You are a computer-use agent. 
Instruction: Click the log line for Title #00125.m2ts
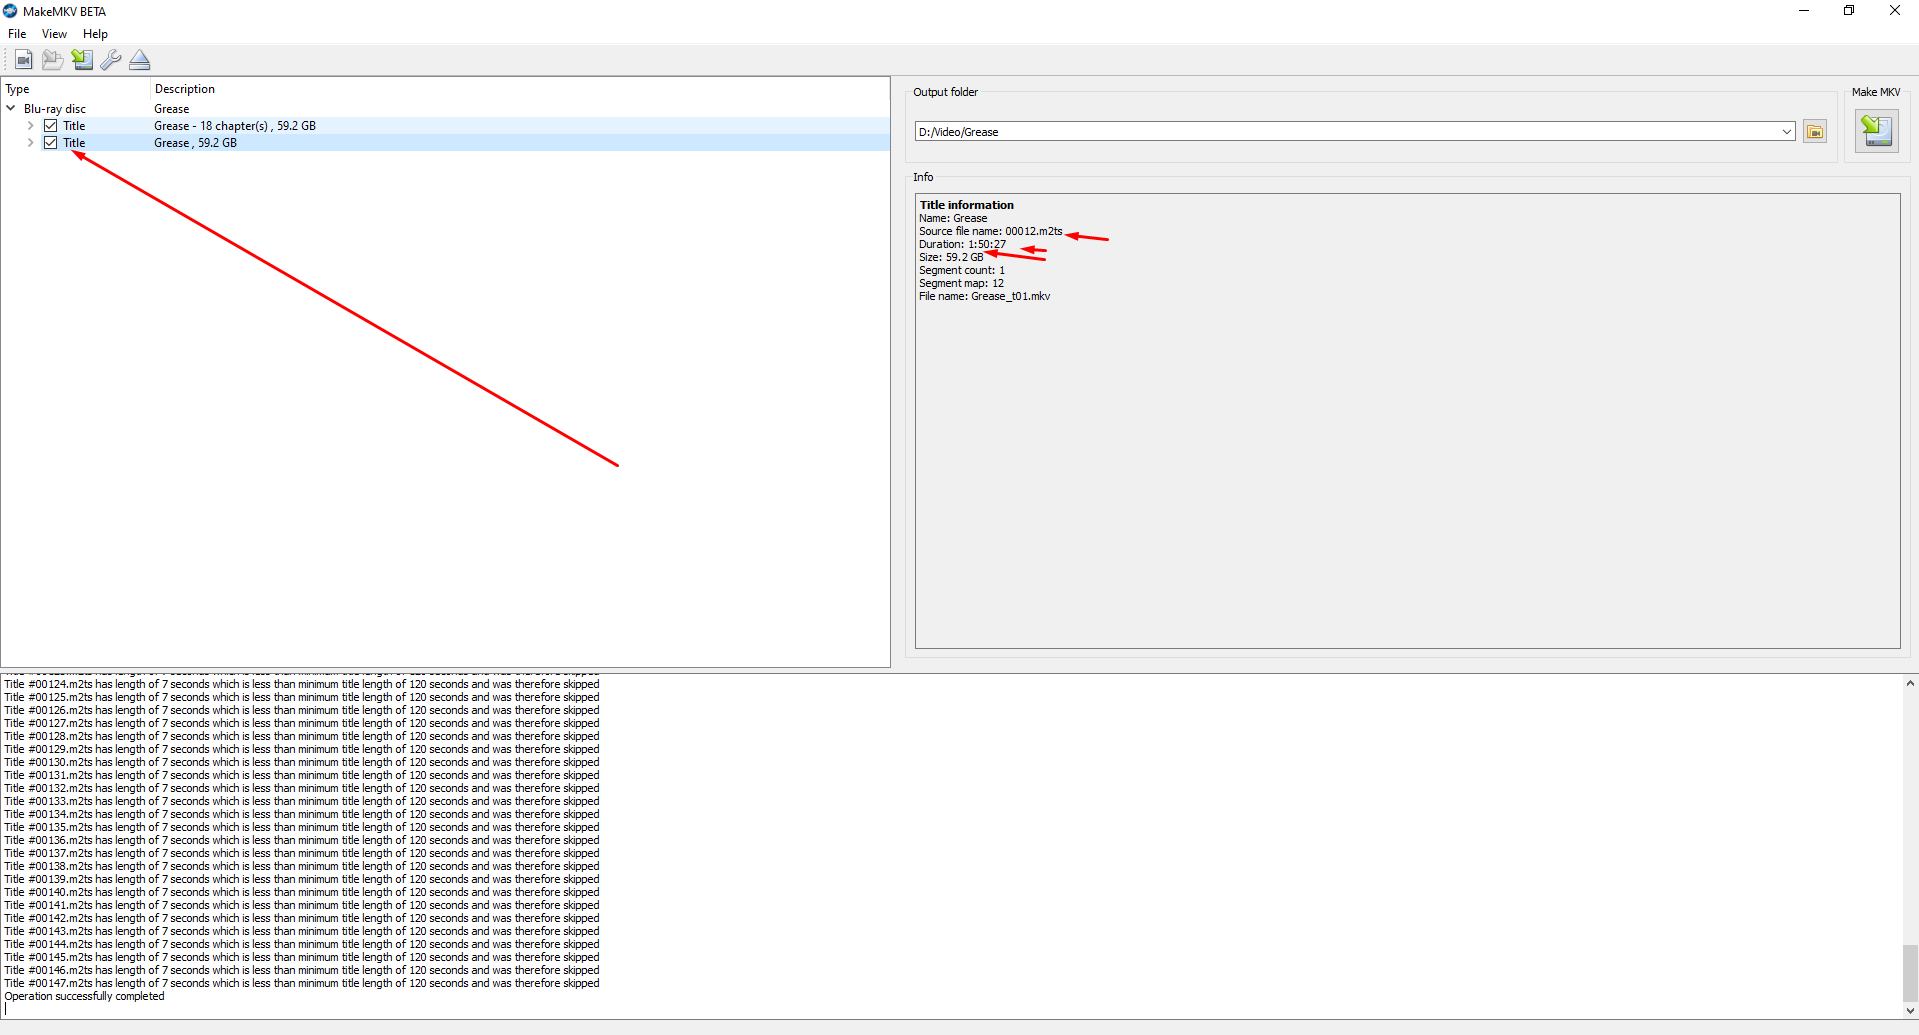coord(302,697)
